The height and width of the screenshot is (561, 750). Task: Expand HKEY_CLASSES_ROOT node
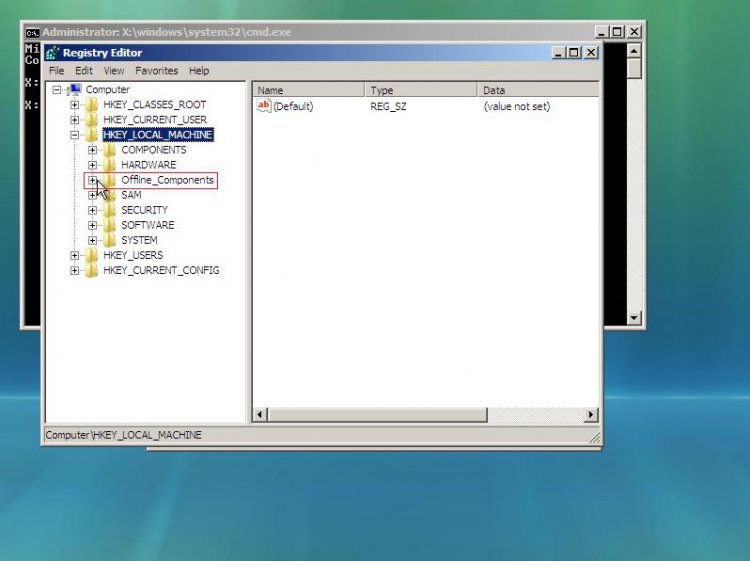75,105
